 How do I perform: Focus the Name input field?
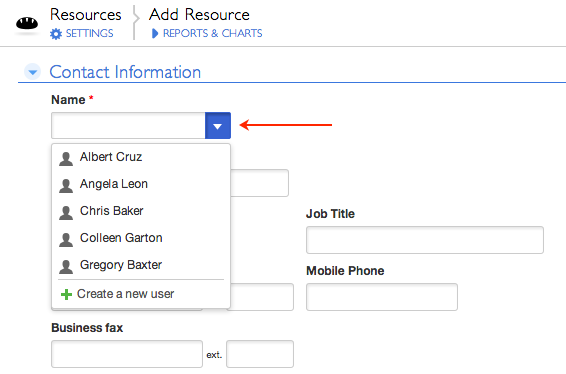129,126
